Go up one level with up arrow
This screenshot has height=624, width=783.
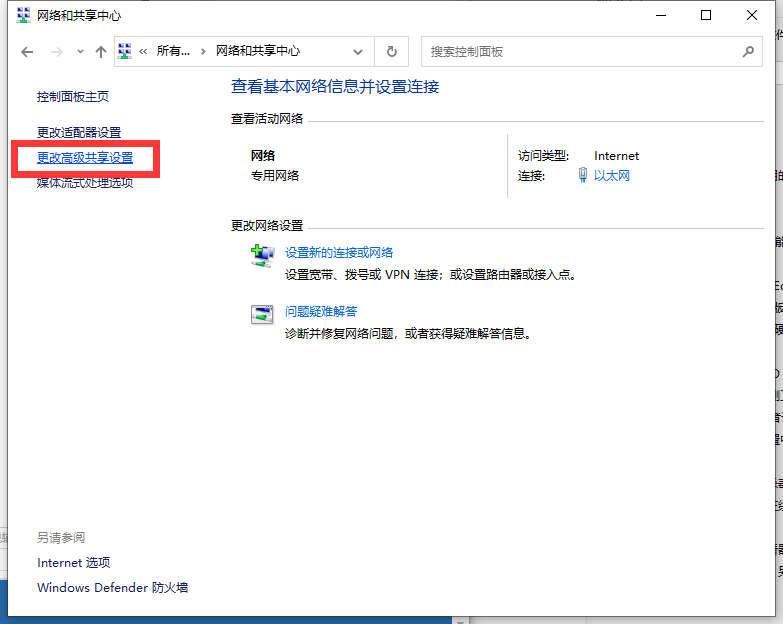[100, 51]
